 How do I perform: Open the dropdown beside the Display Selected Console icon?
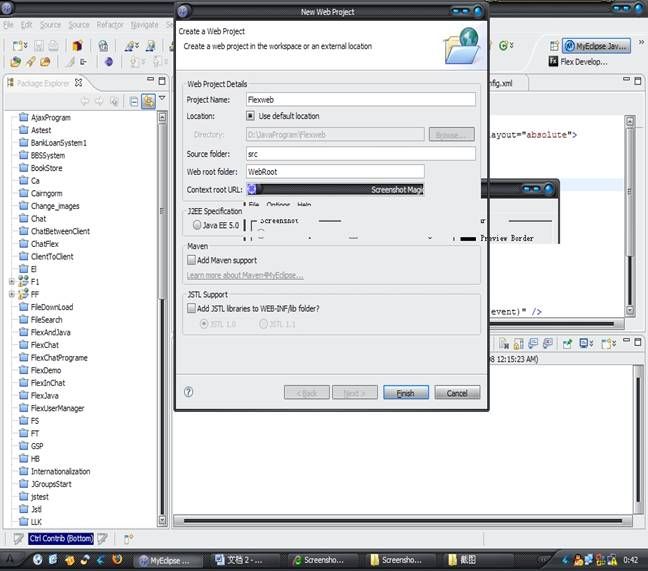click(592, 344)
